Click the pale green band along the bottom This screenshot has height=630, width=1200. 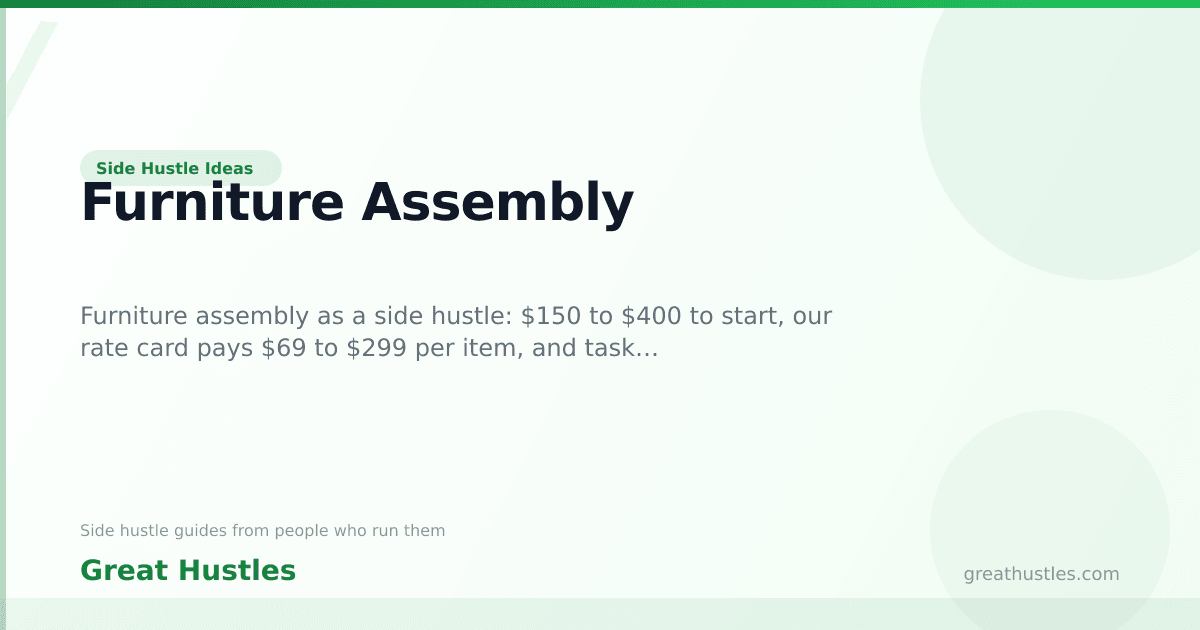[x=600, y=614]
